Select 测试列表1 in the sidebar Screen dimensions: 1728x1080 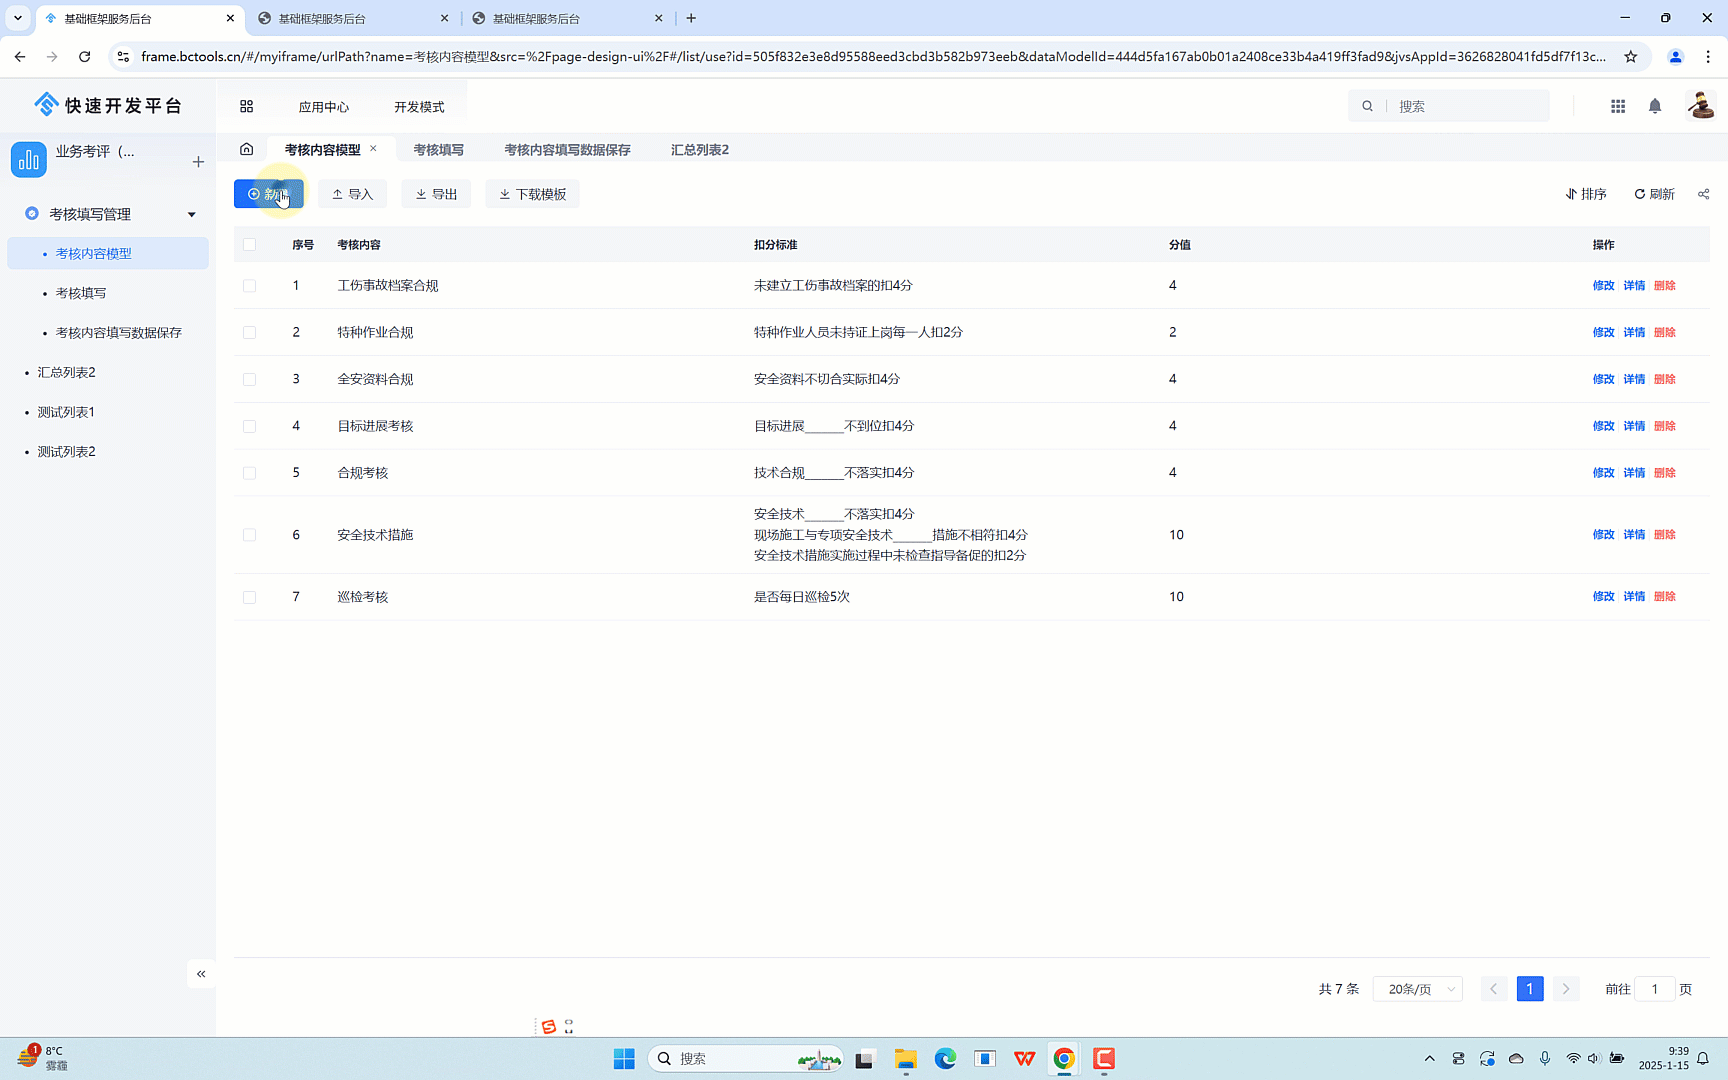[108, 412]
